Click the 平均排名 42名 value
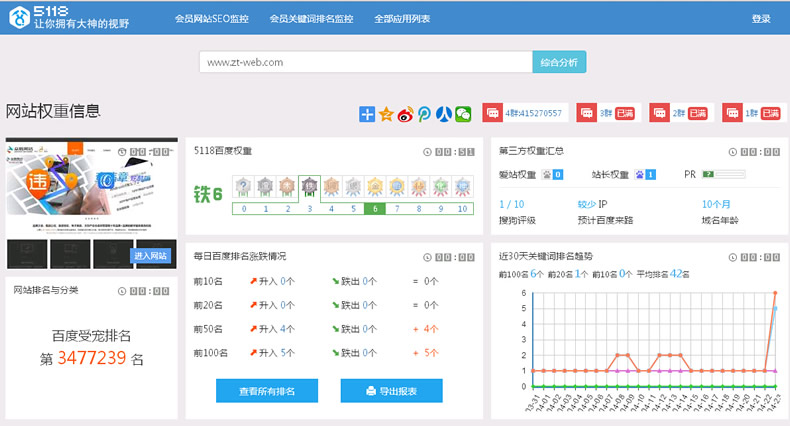 click(663, 274)
